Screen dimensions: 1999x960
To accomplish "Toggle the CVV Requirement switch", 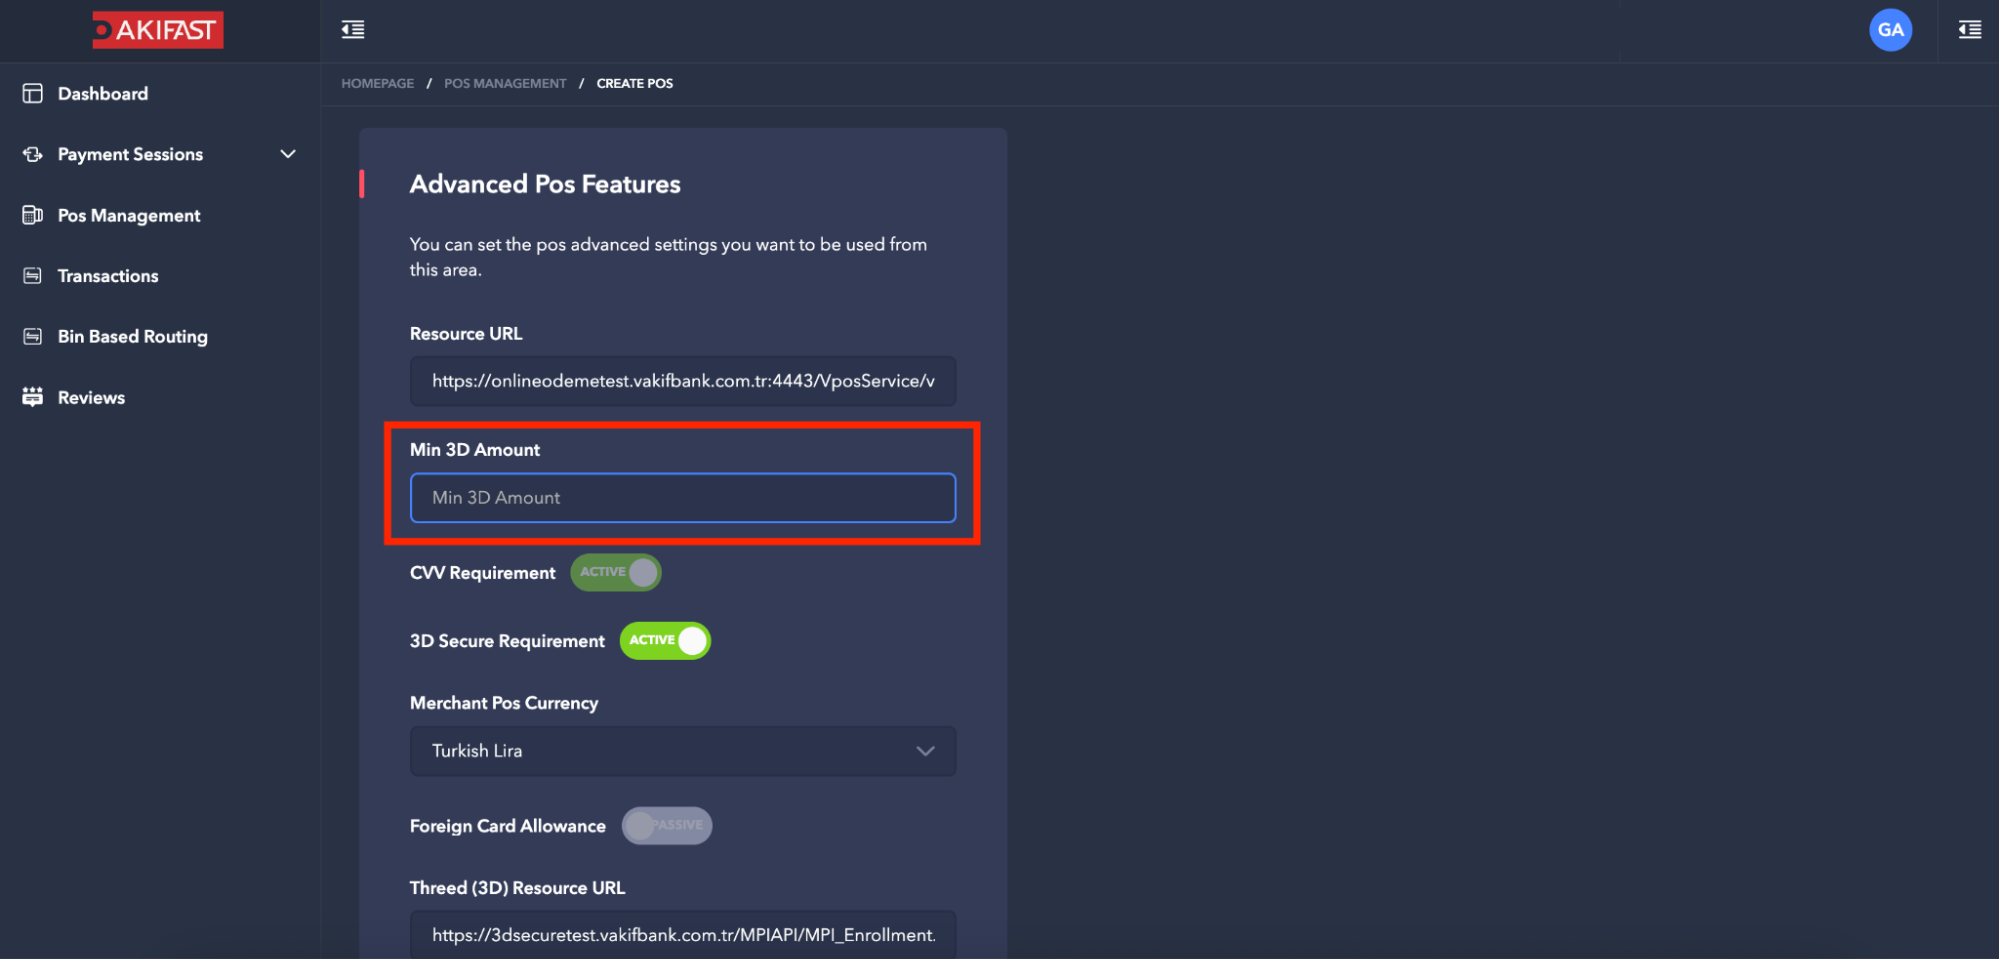I will pyautogui.click(x=616, y=572).
